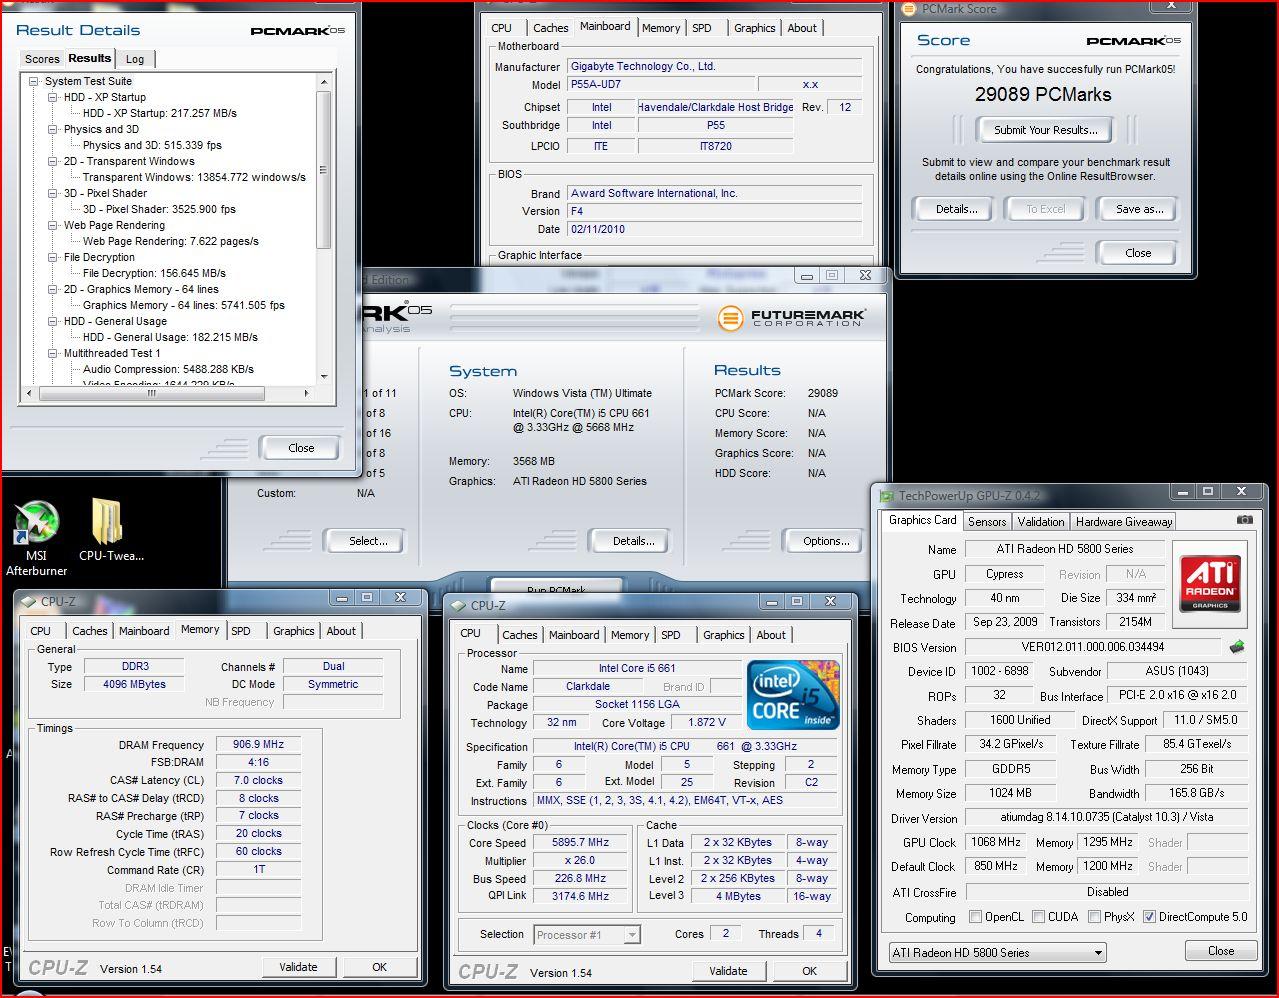
Task: Click the Close button in GPU-Z
Action: pos(1220,951)
